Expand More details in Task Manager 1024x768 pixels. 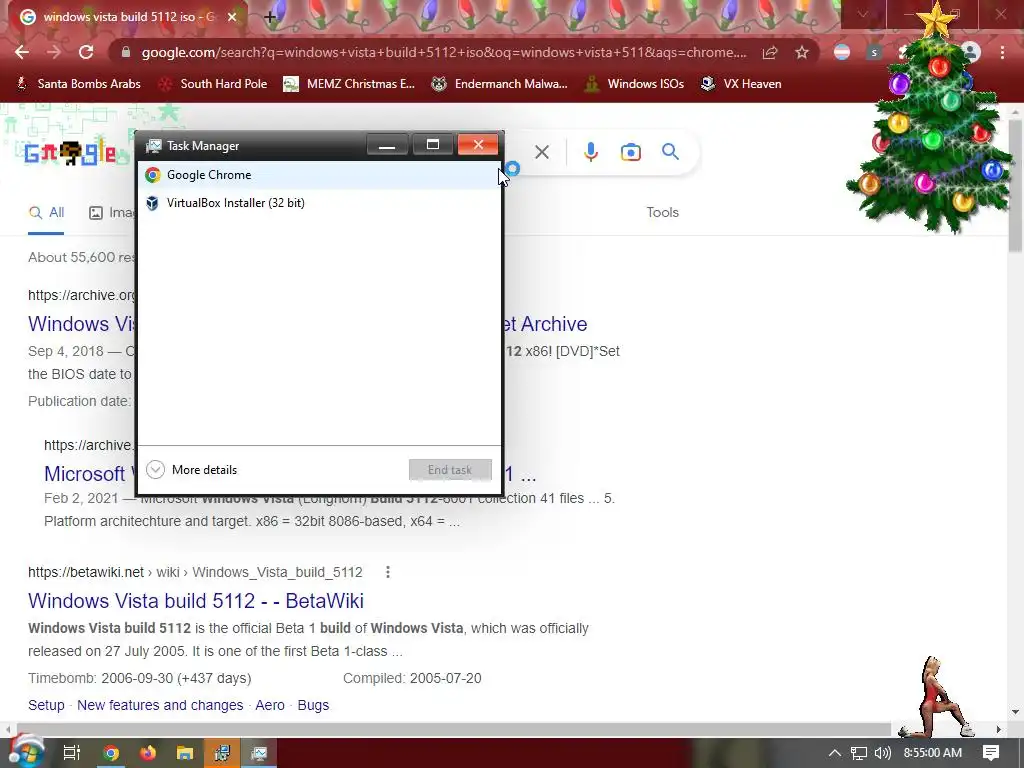[192, 470]
